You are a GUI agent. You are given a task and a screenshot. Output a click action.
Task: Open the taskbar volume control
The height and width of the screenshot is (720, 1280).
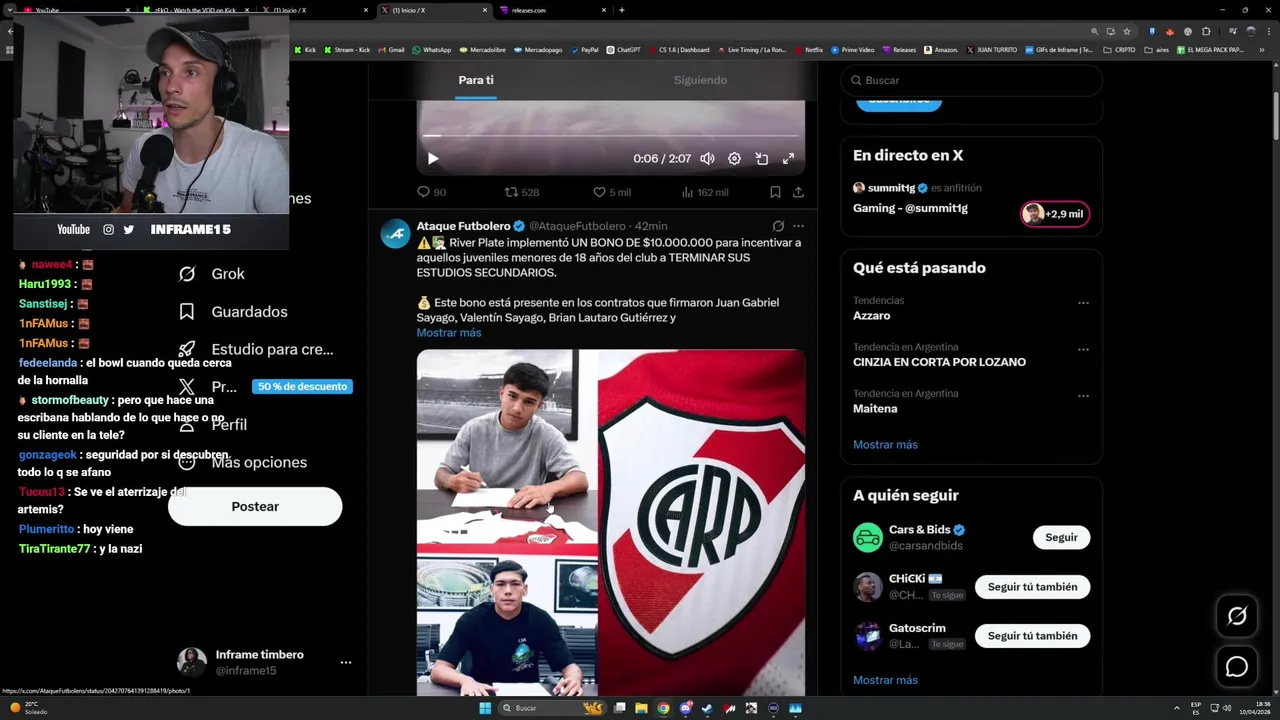coord(1228,708)
